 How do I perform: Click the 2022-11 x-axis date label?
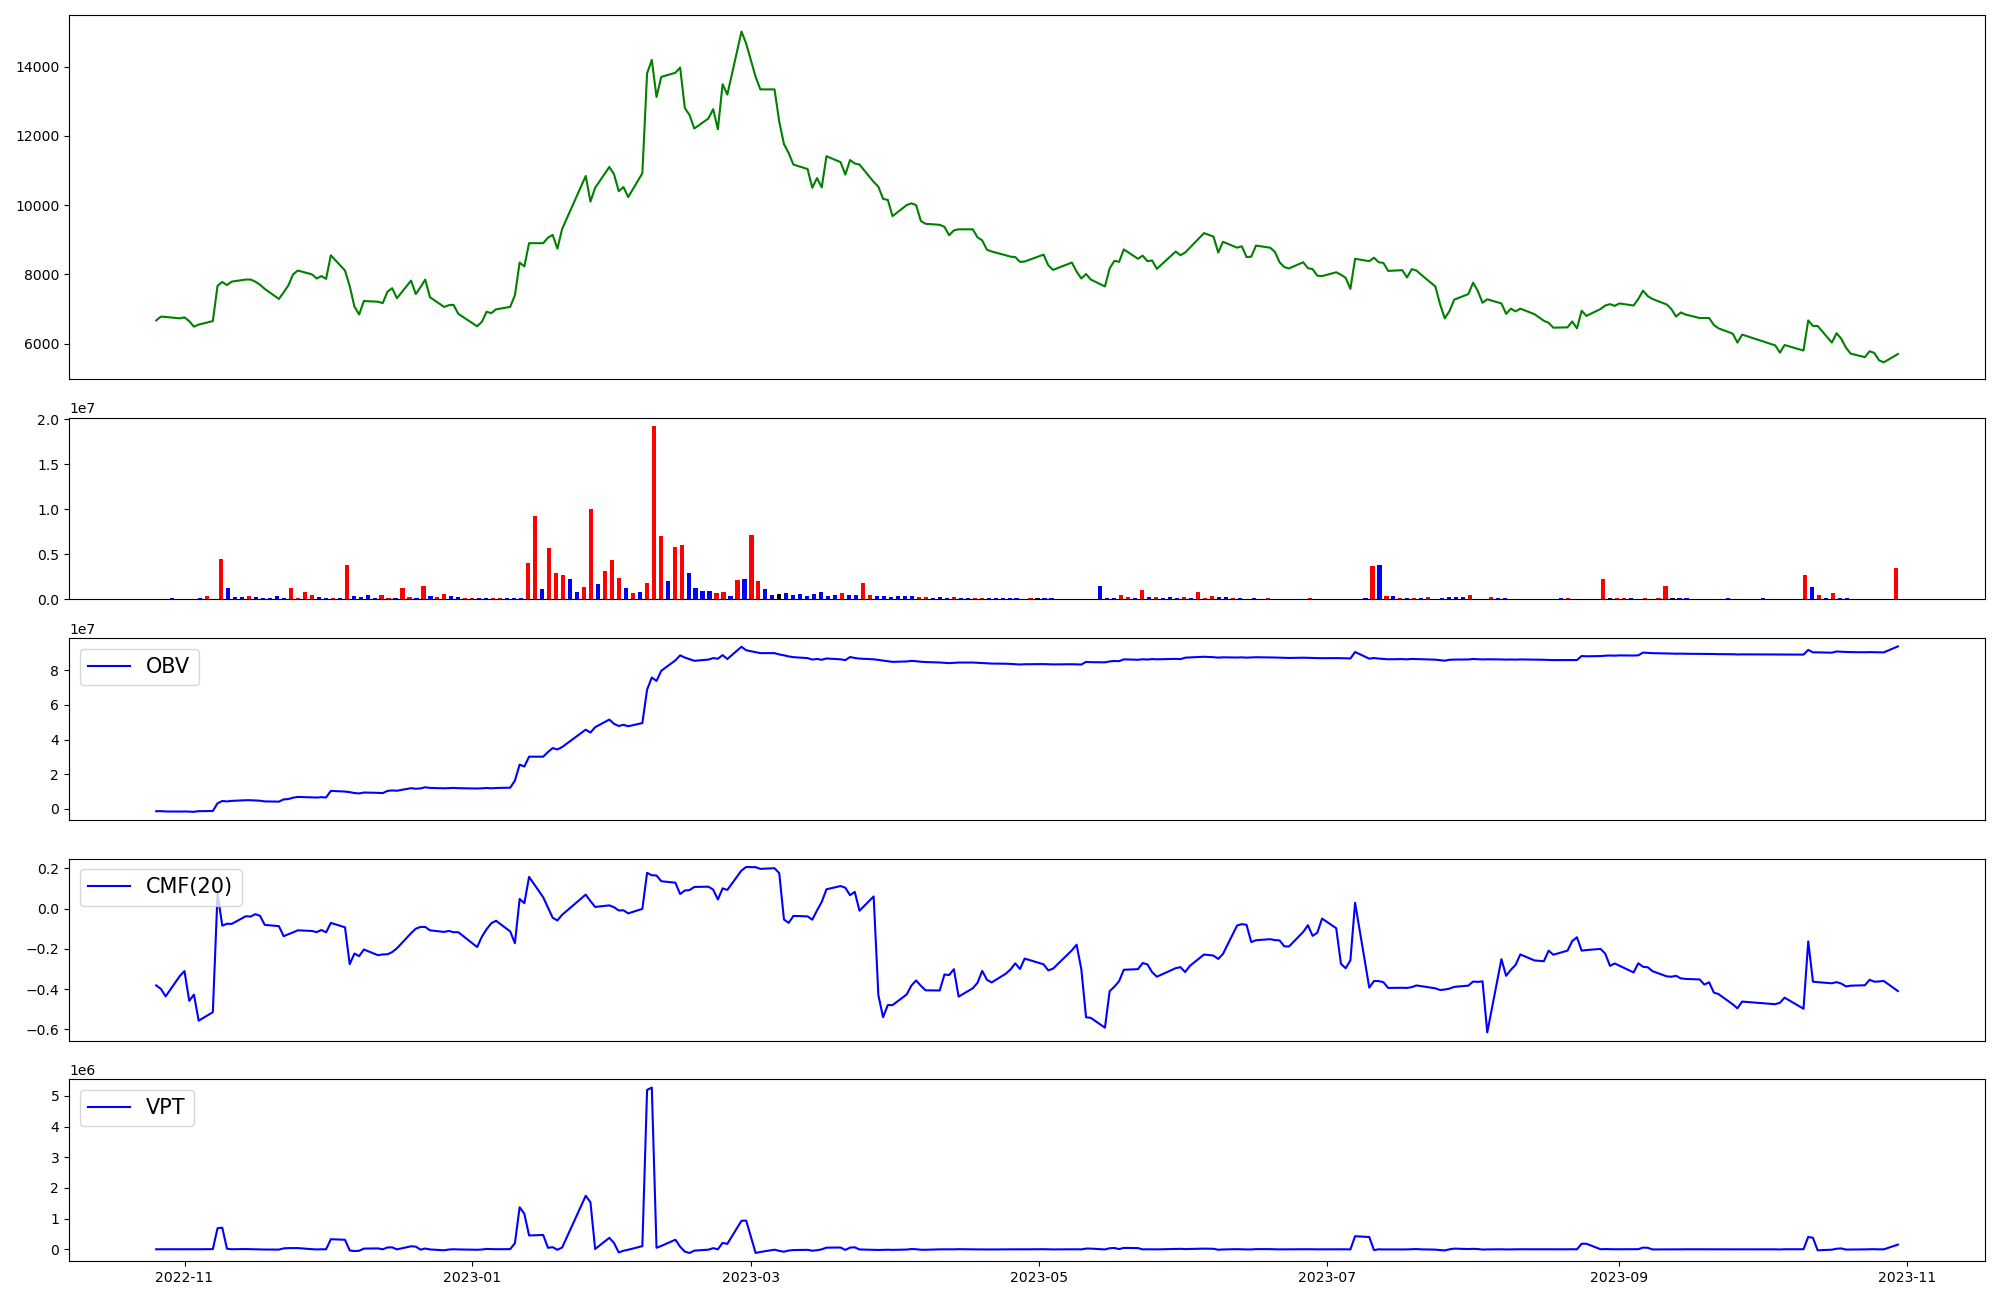[185, 1277]
